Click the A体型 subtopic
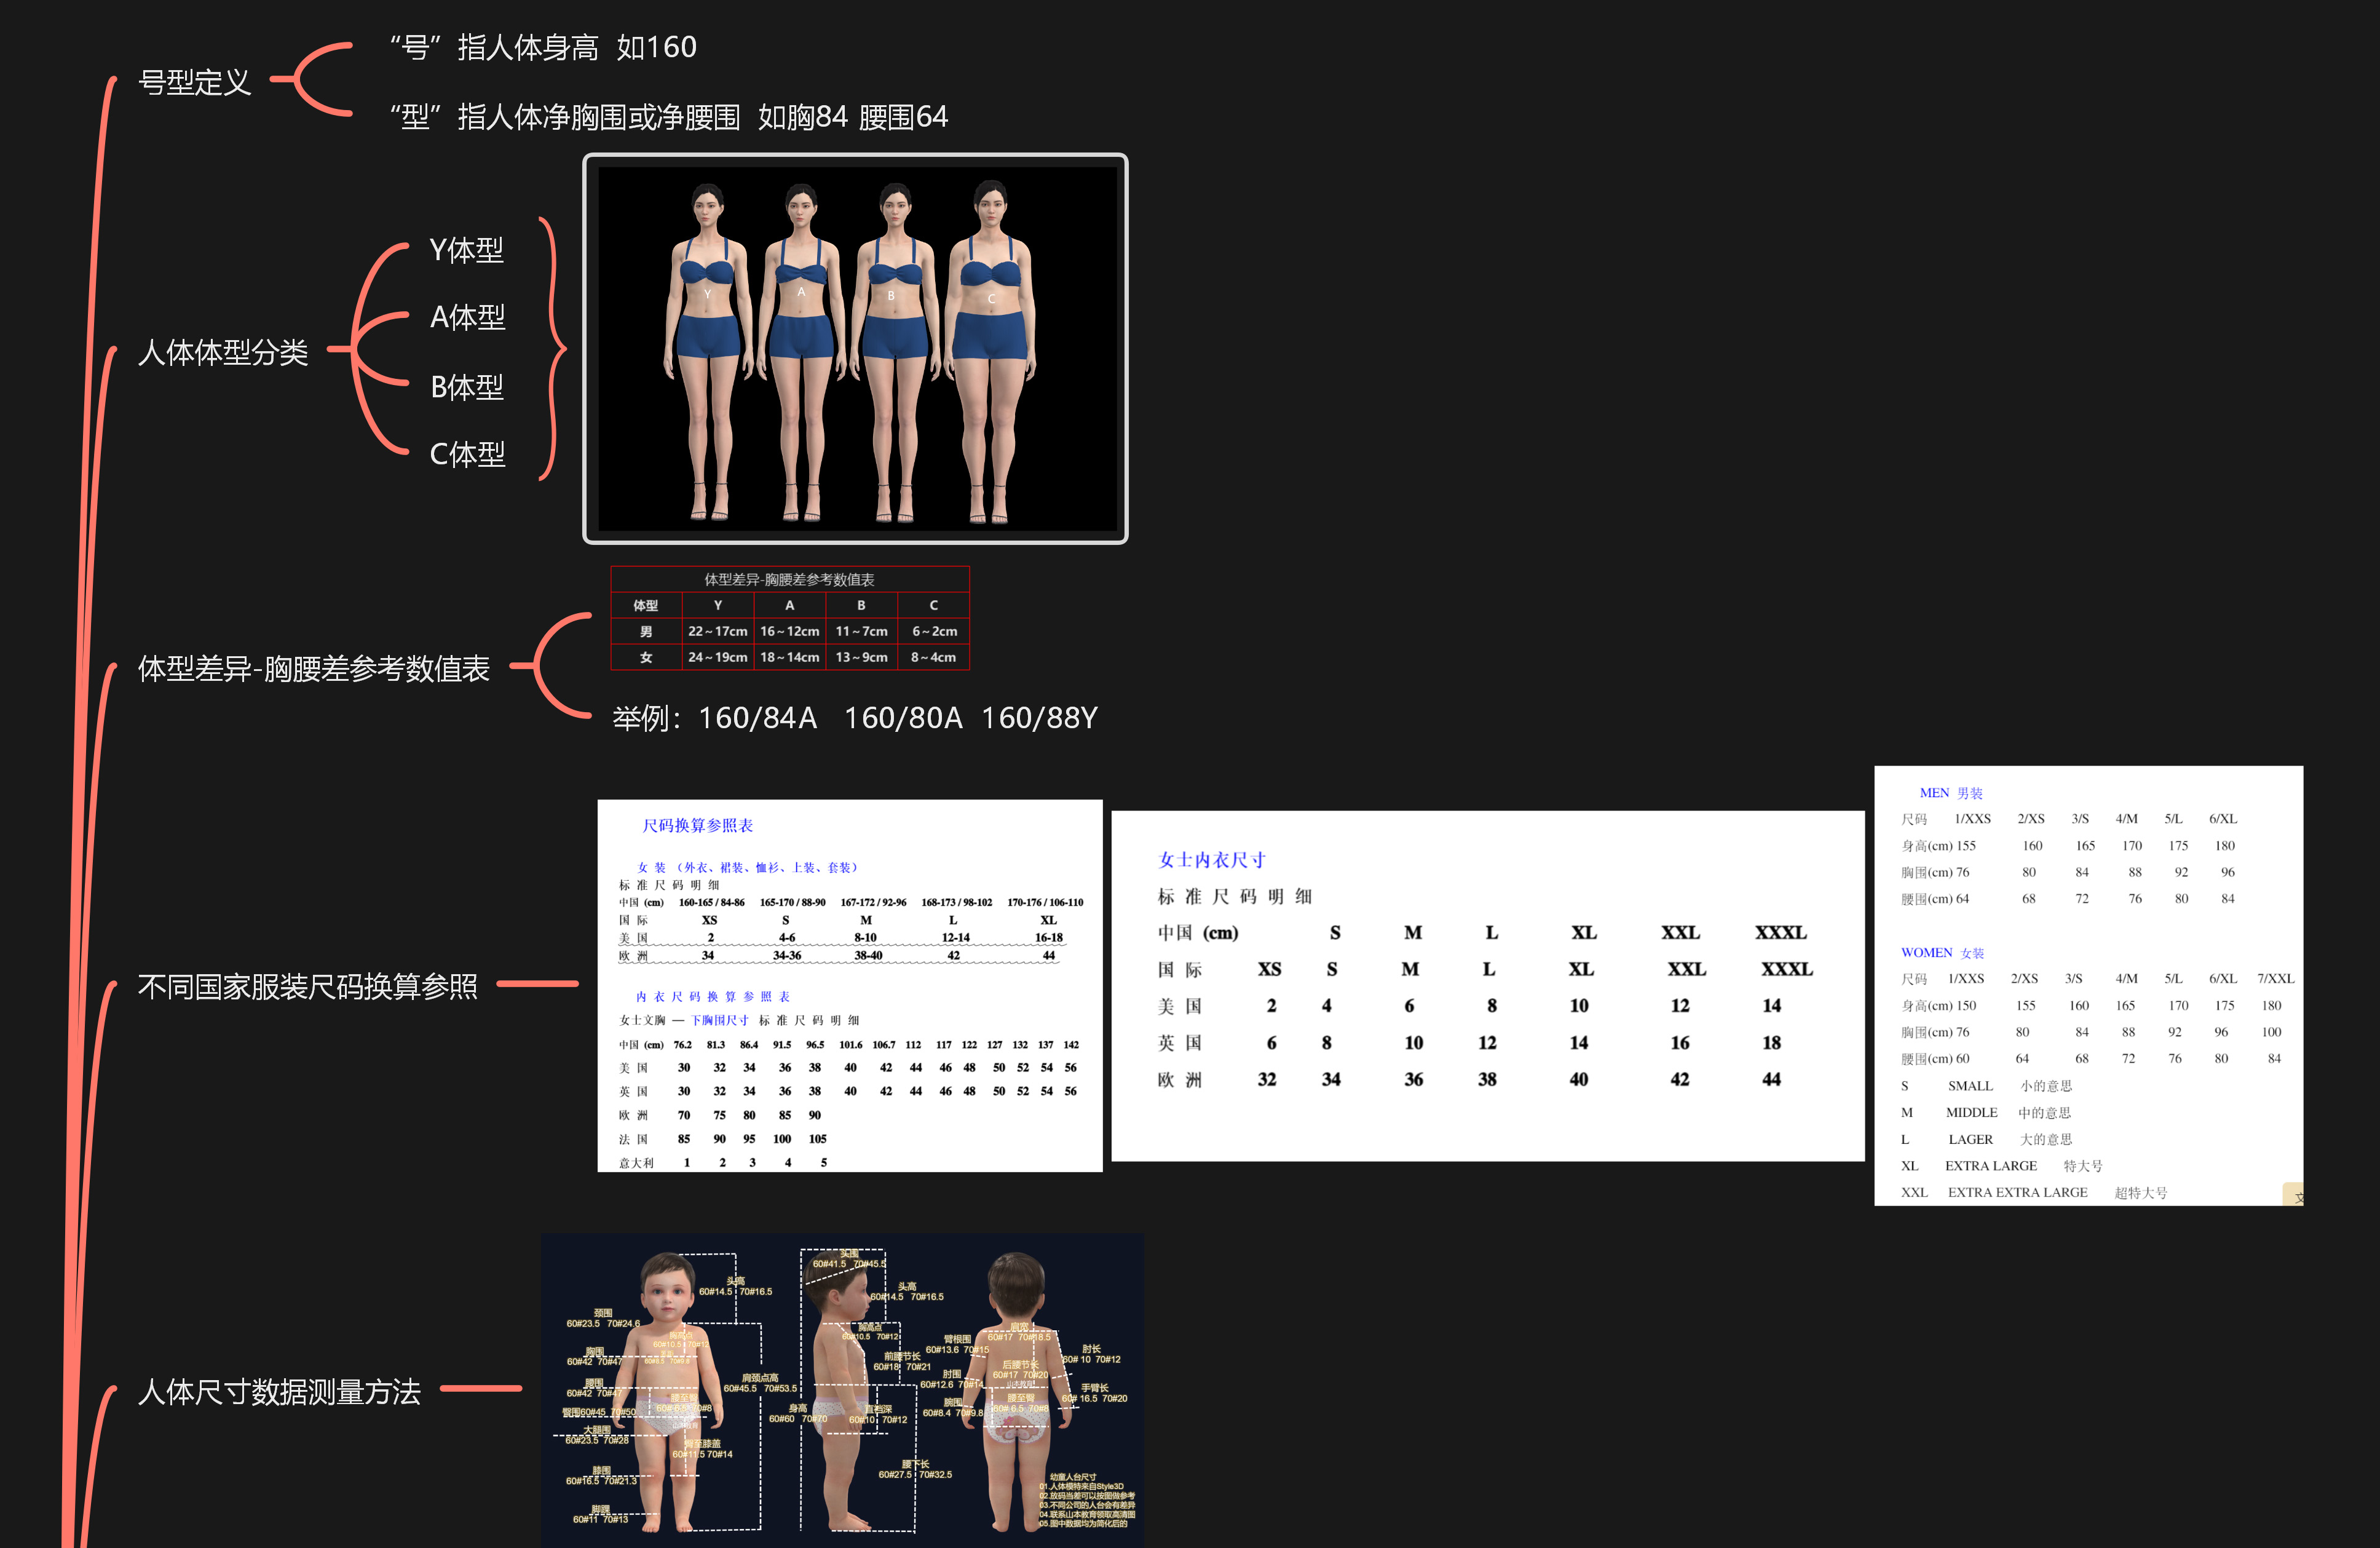2380x1548 pixels. (467, 317)
